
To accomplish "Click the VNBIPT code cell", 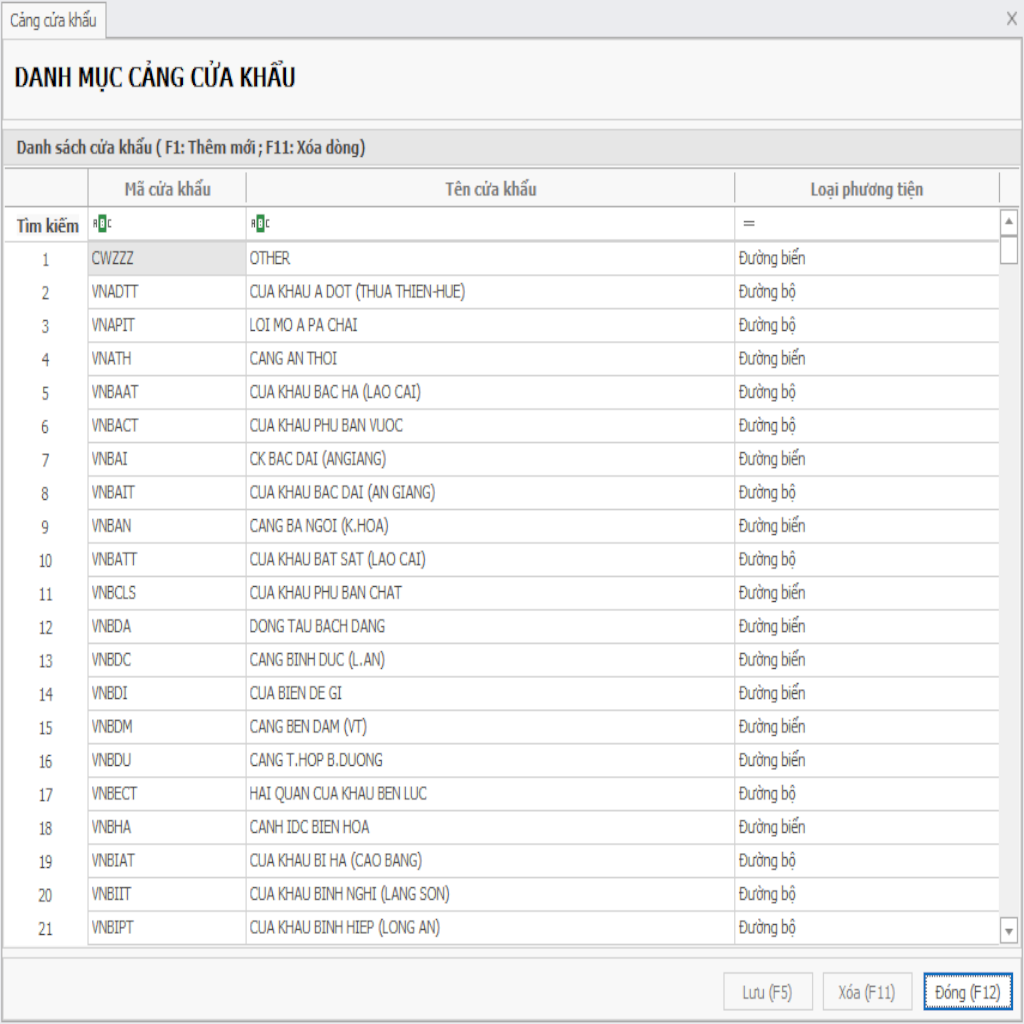I will (x=167, y=928).
